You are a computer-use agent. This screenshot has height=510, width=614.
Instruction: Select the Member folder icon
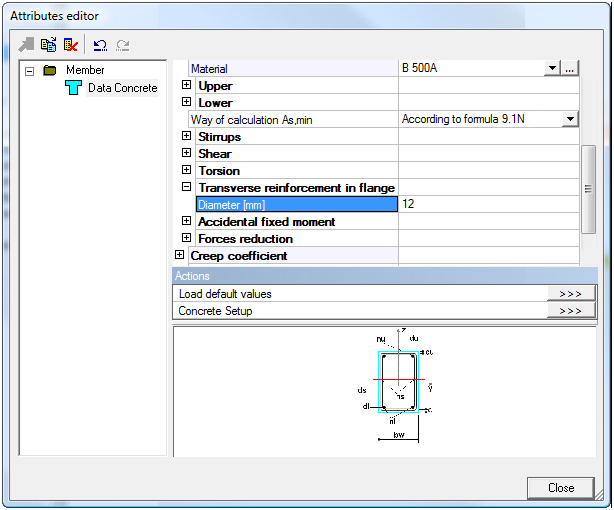(x=50, y=70)
